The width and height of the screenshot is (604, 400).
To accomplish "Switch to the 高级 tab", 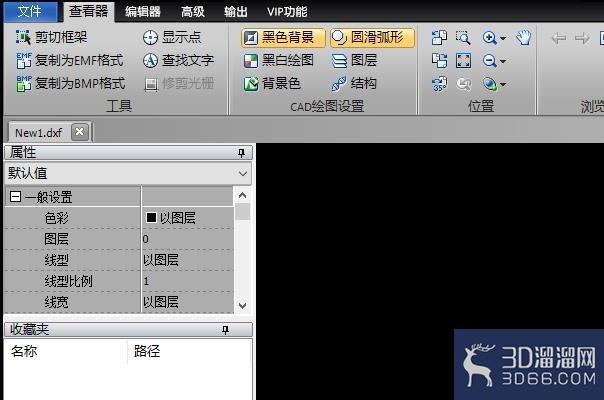I will [x=193, y=12].
